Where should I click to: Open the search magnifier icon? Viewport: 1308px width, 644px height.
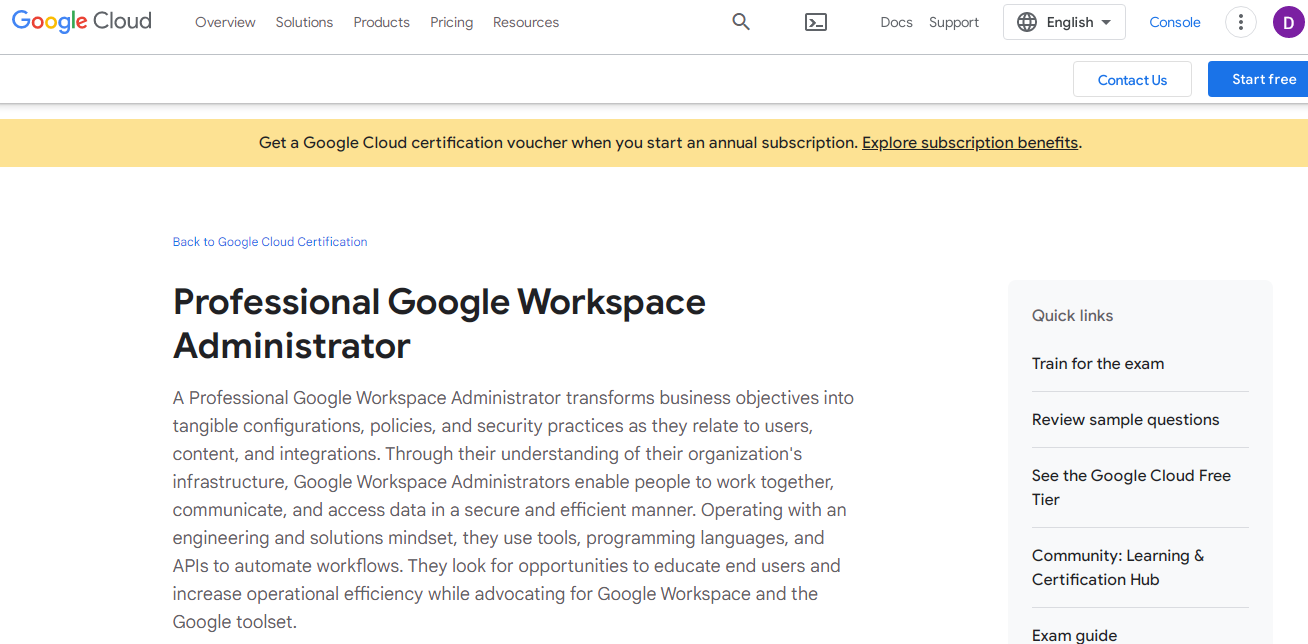[x=741, y=22]
